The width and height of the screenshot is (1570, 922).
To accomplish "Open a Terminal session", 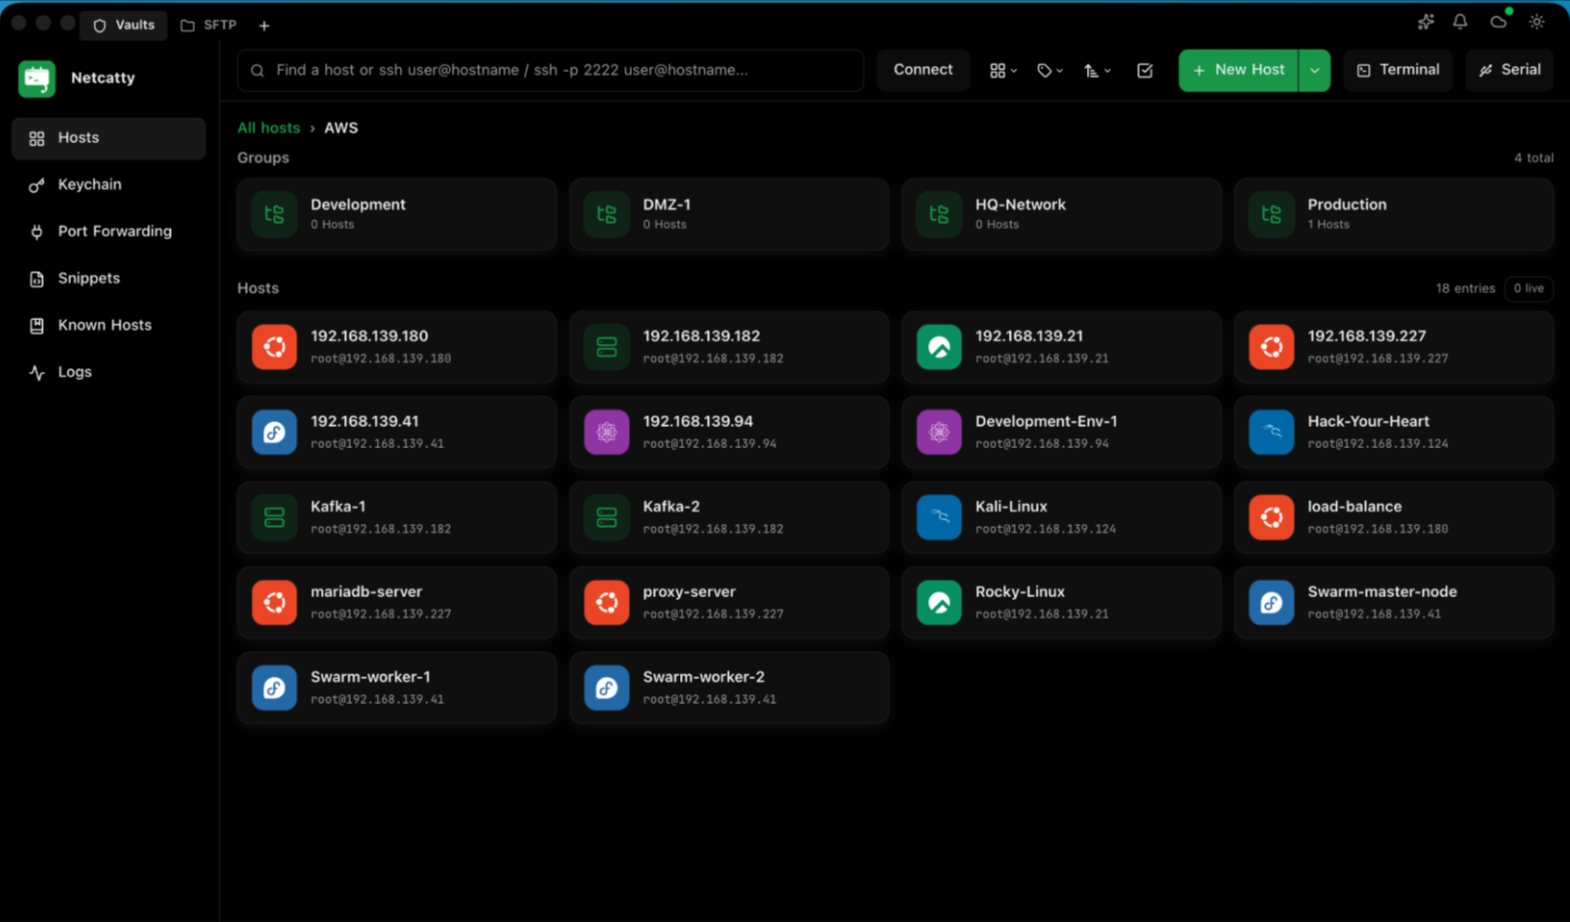I will (1397, 70).
